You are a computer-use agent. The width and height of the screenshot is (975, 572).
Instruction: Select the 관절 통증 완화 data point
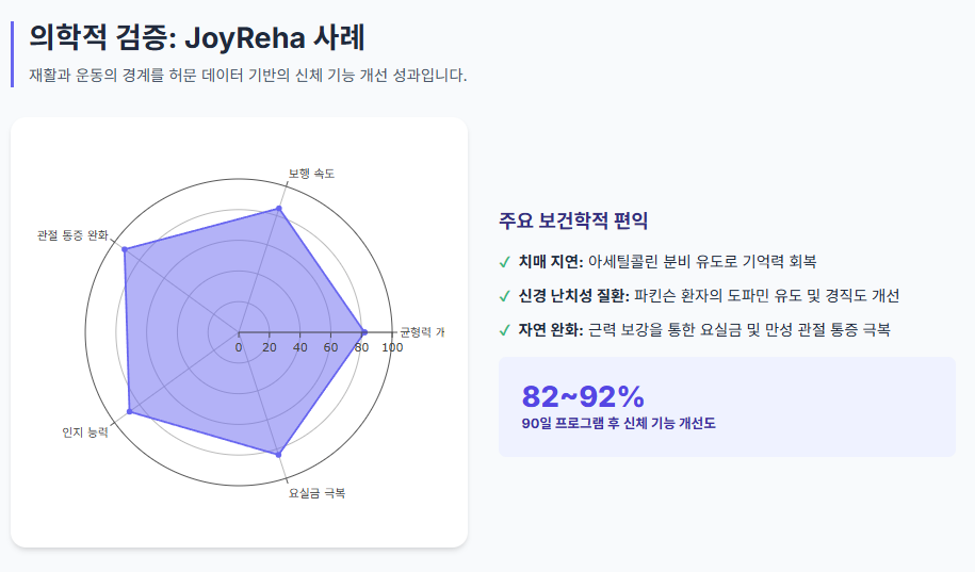(124, 250)
